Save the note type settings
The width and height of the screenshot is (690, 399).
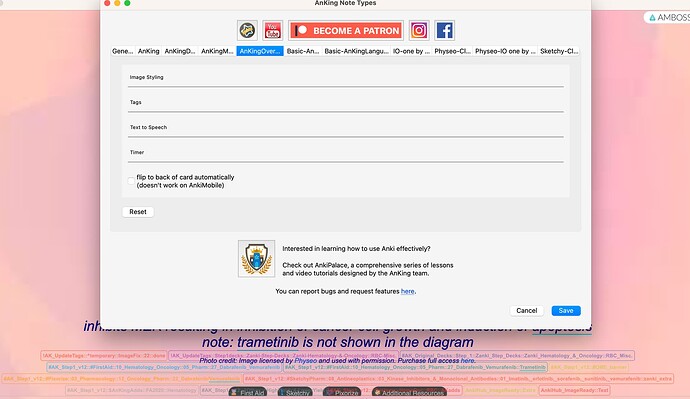click(566, 311)
